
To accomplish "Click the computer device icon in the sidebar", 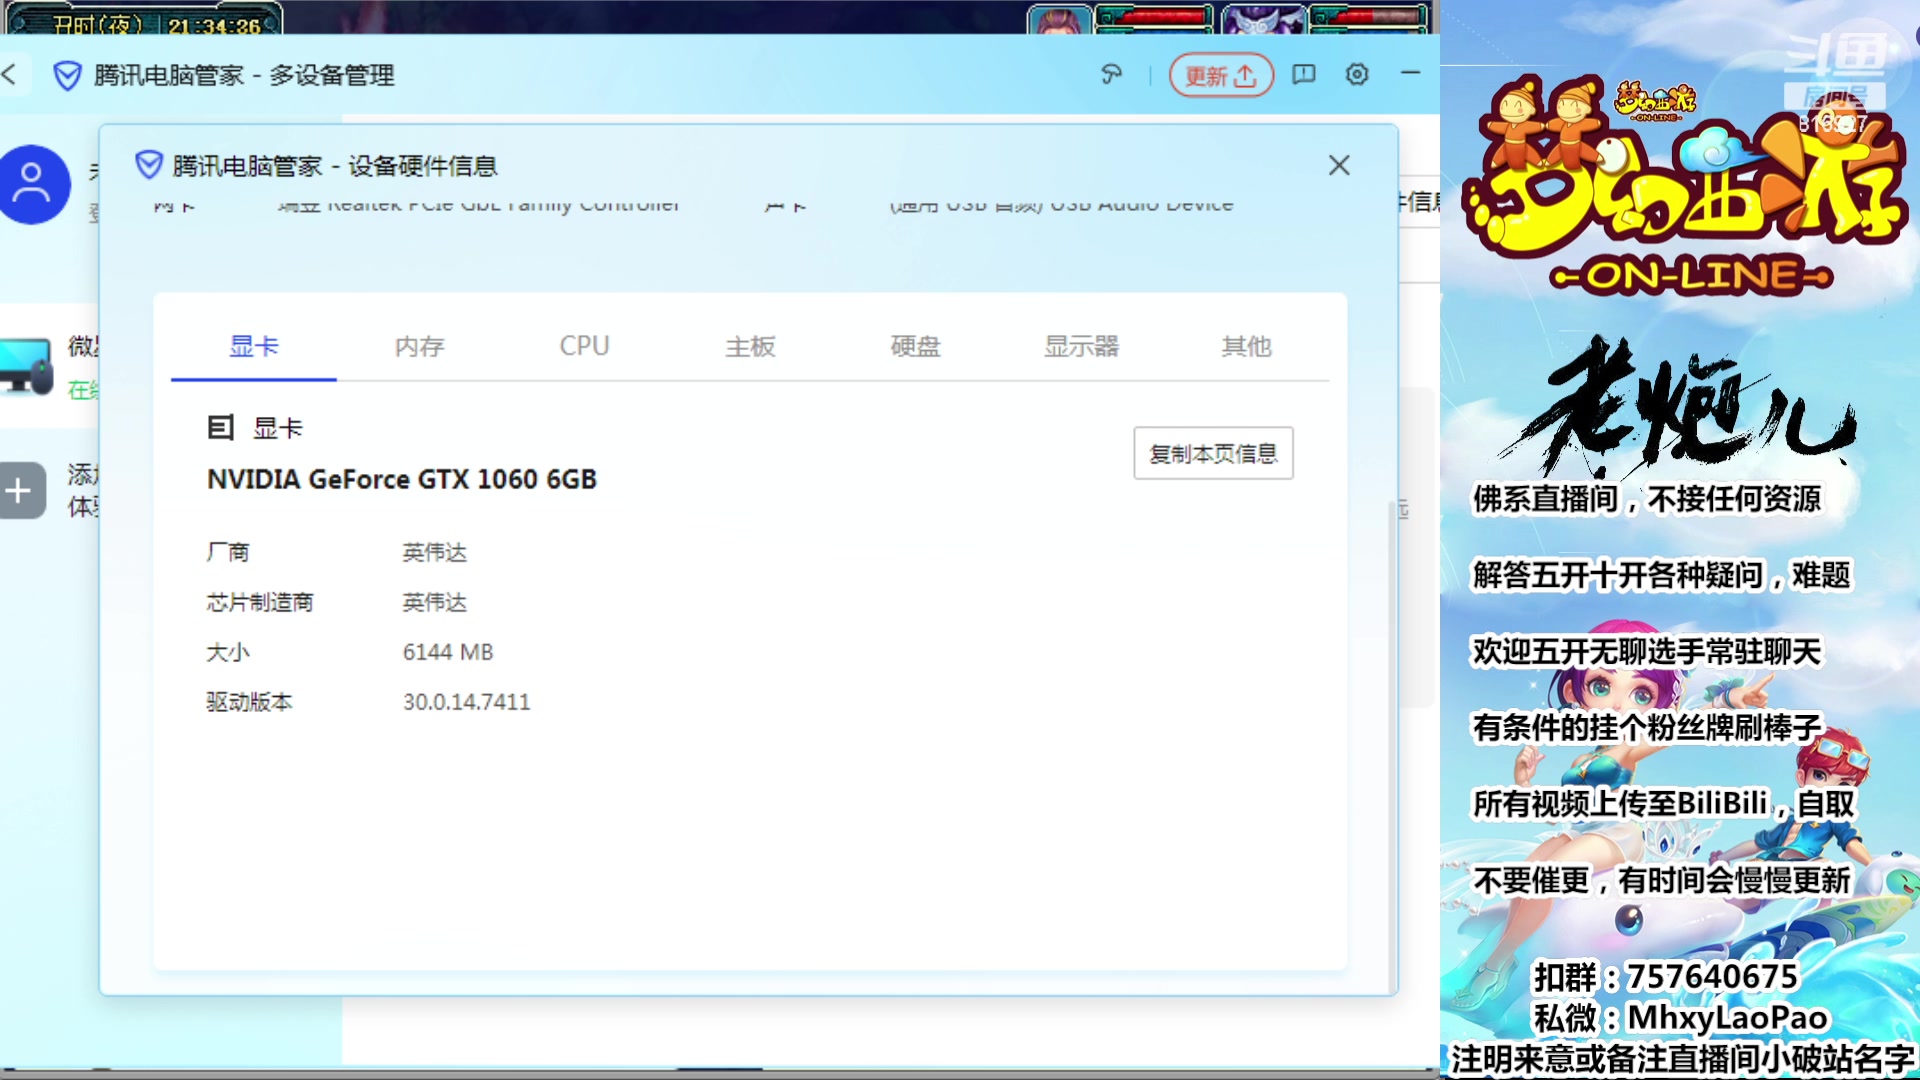I will [26, 367].
